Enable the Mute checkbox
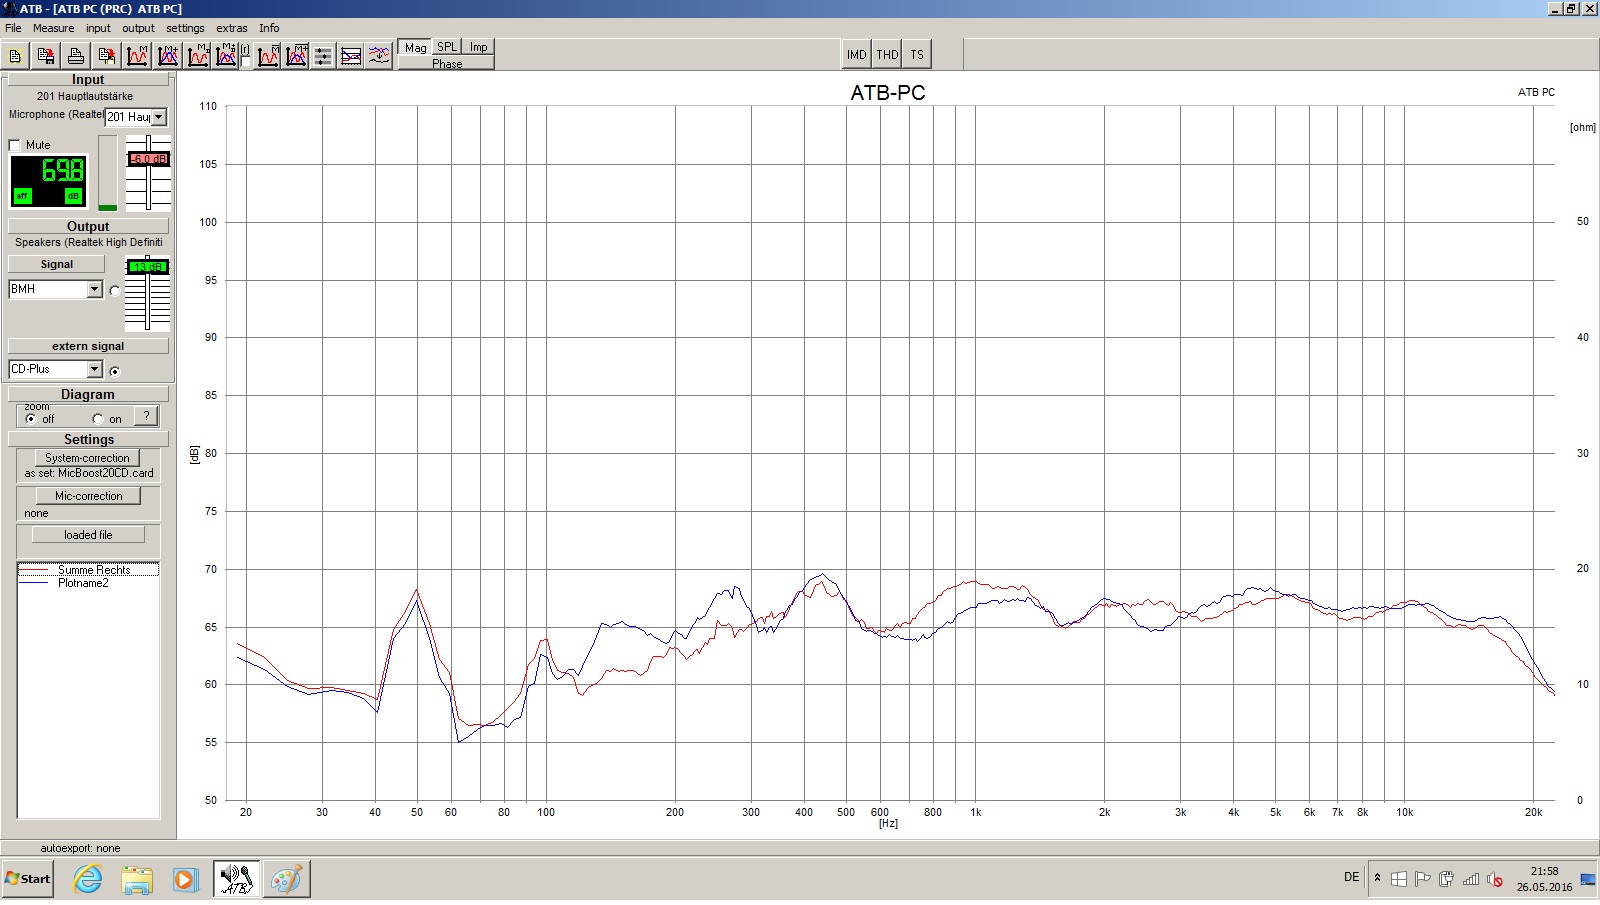This screenshot has height=905, width=1600. point(15,145)
